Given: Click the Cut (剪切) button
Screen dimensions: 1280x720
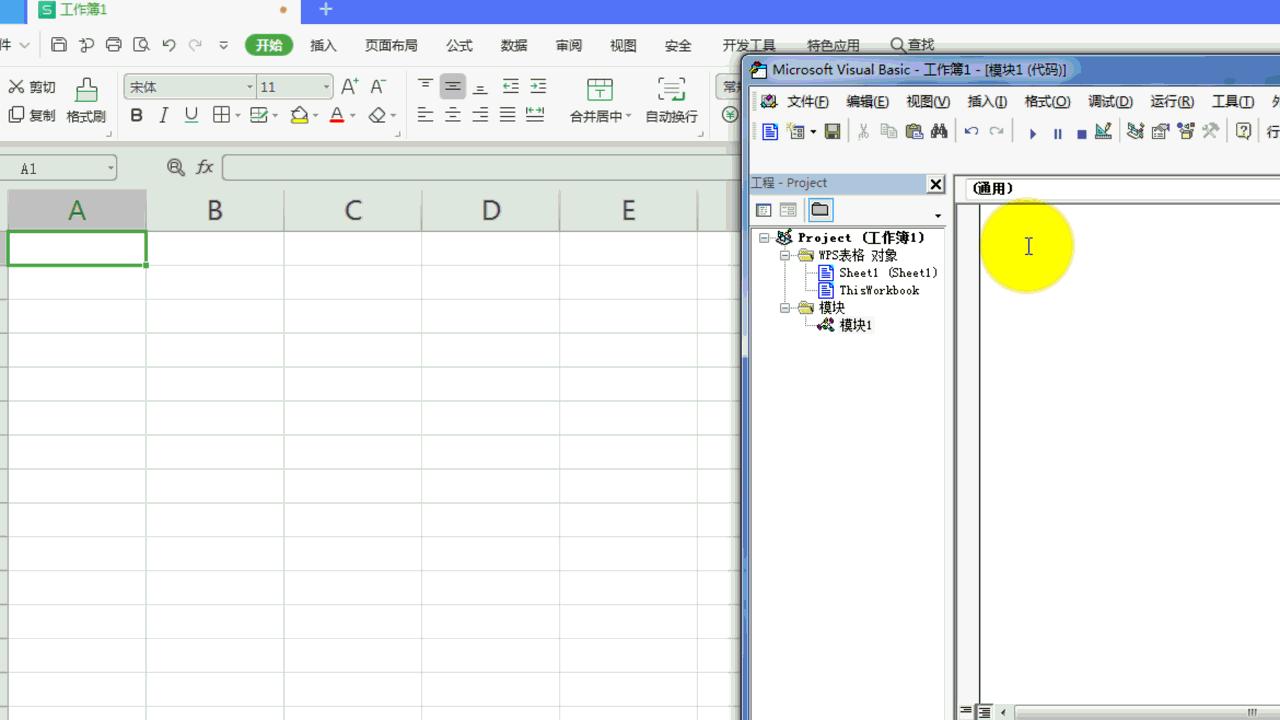Looking at the screenshot, I should tap(32, 87).
